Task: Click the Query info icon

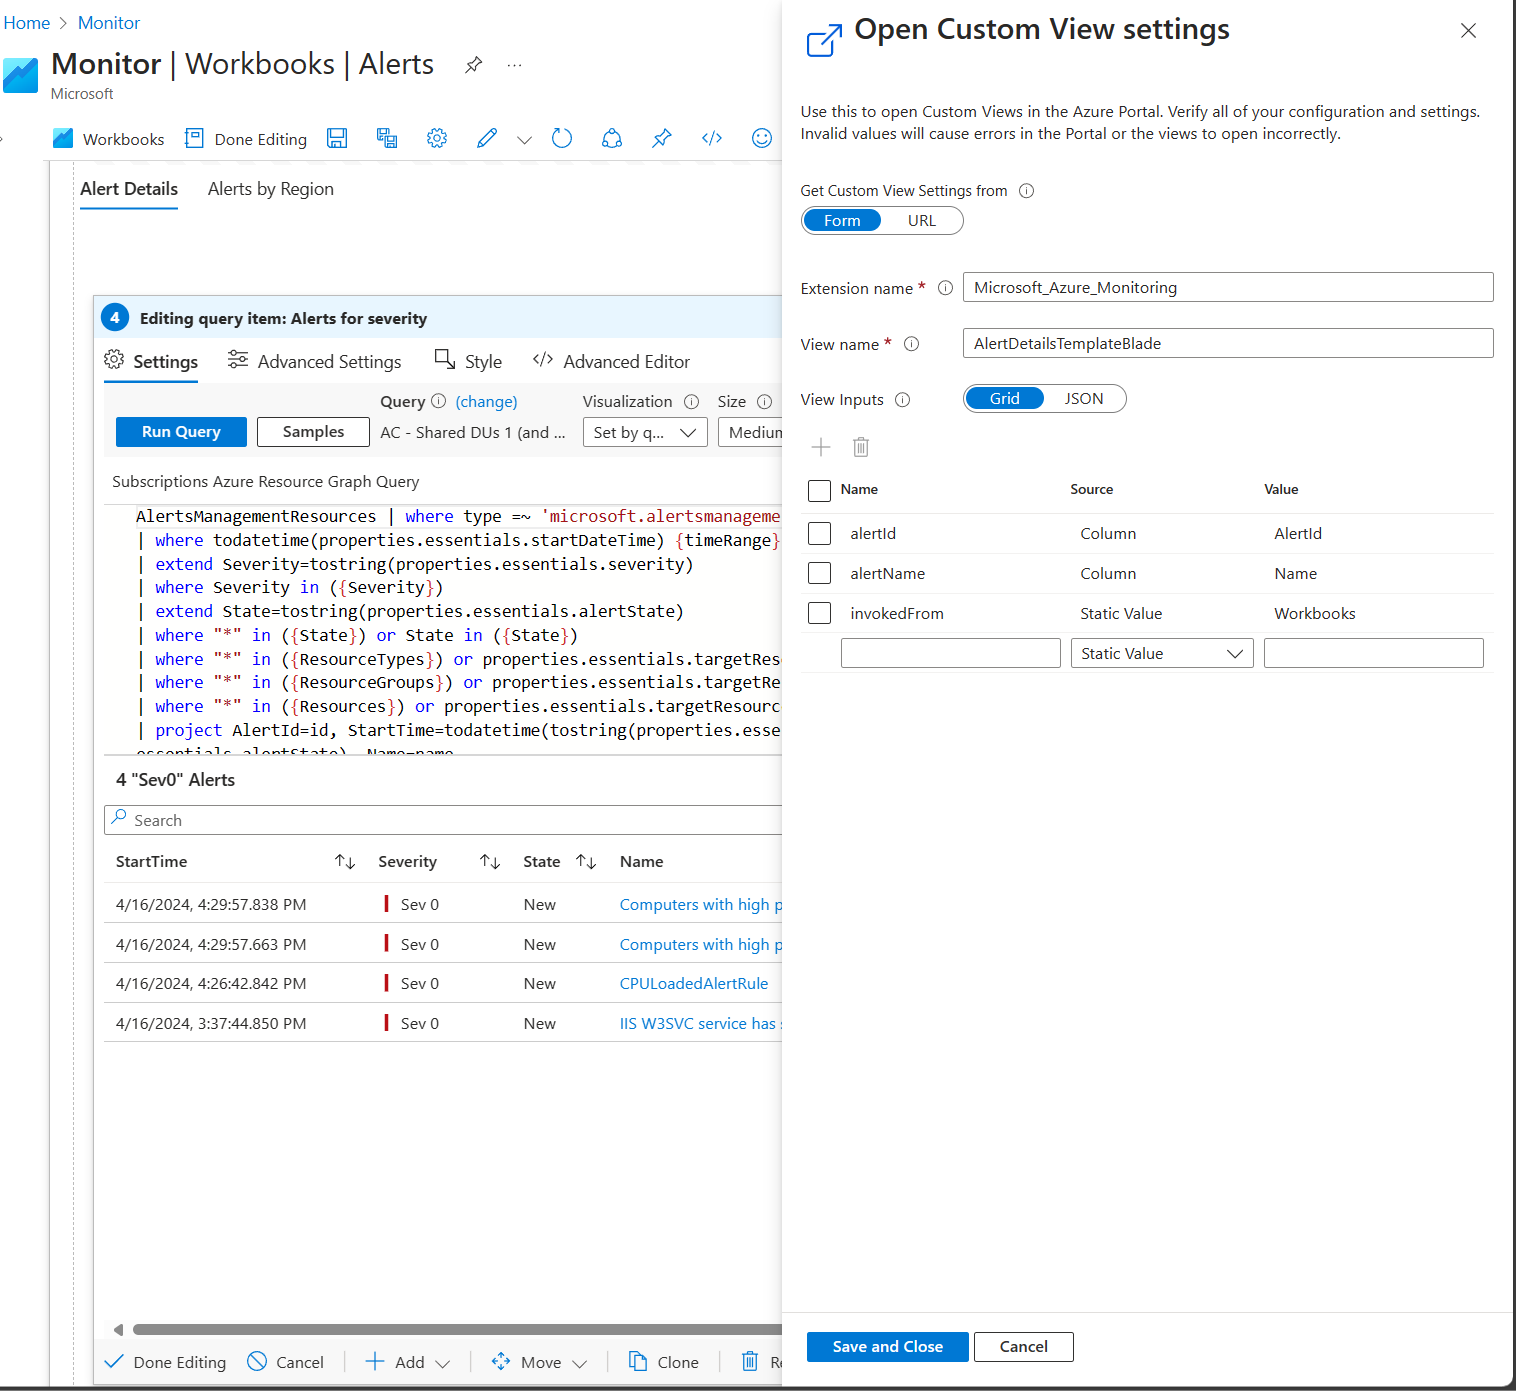Action: (x=438, y=401)
